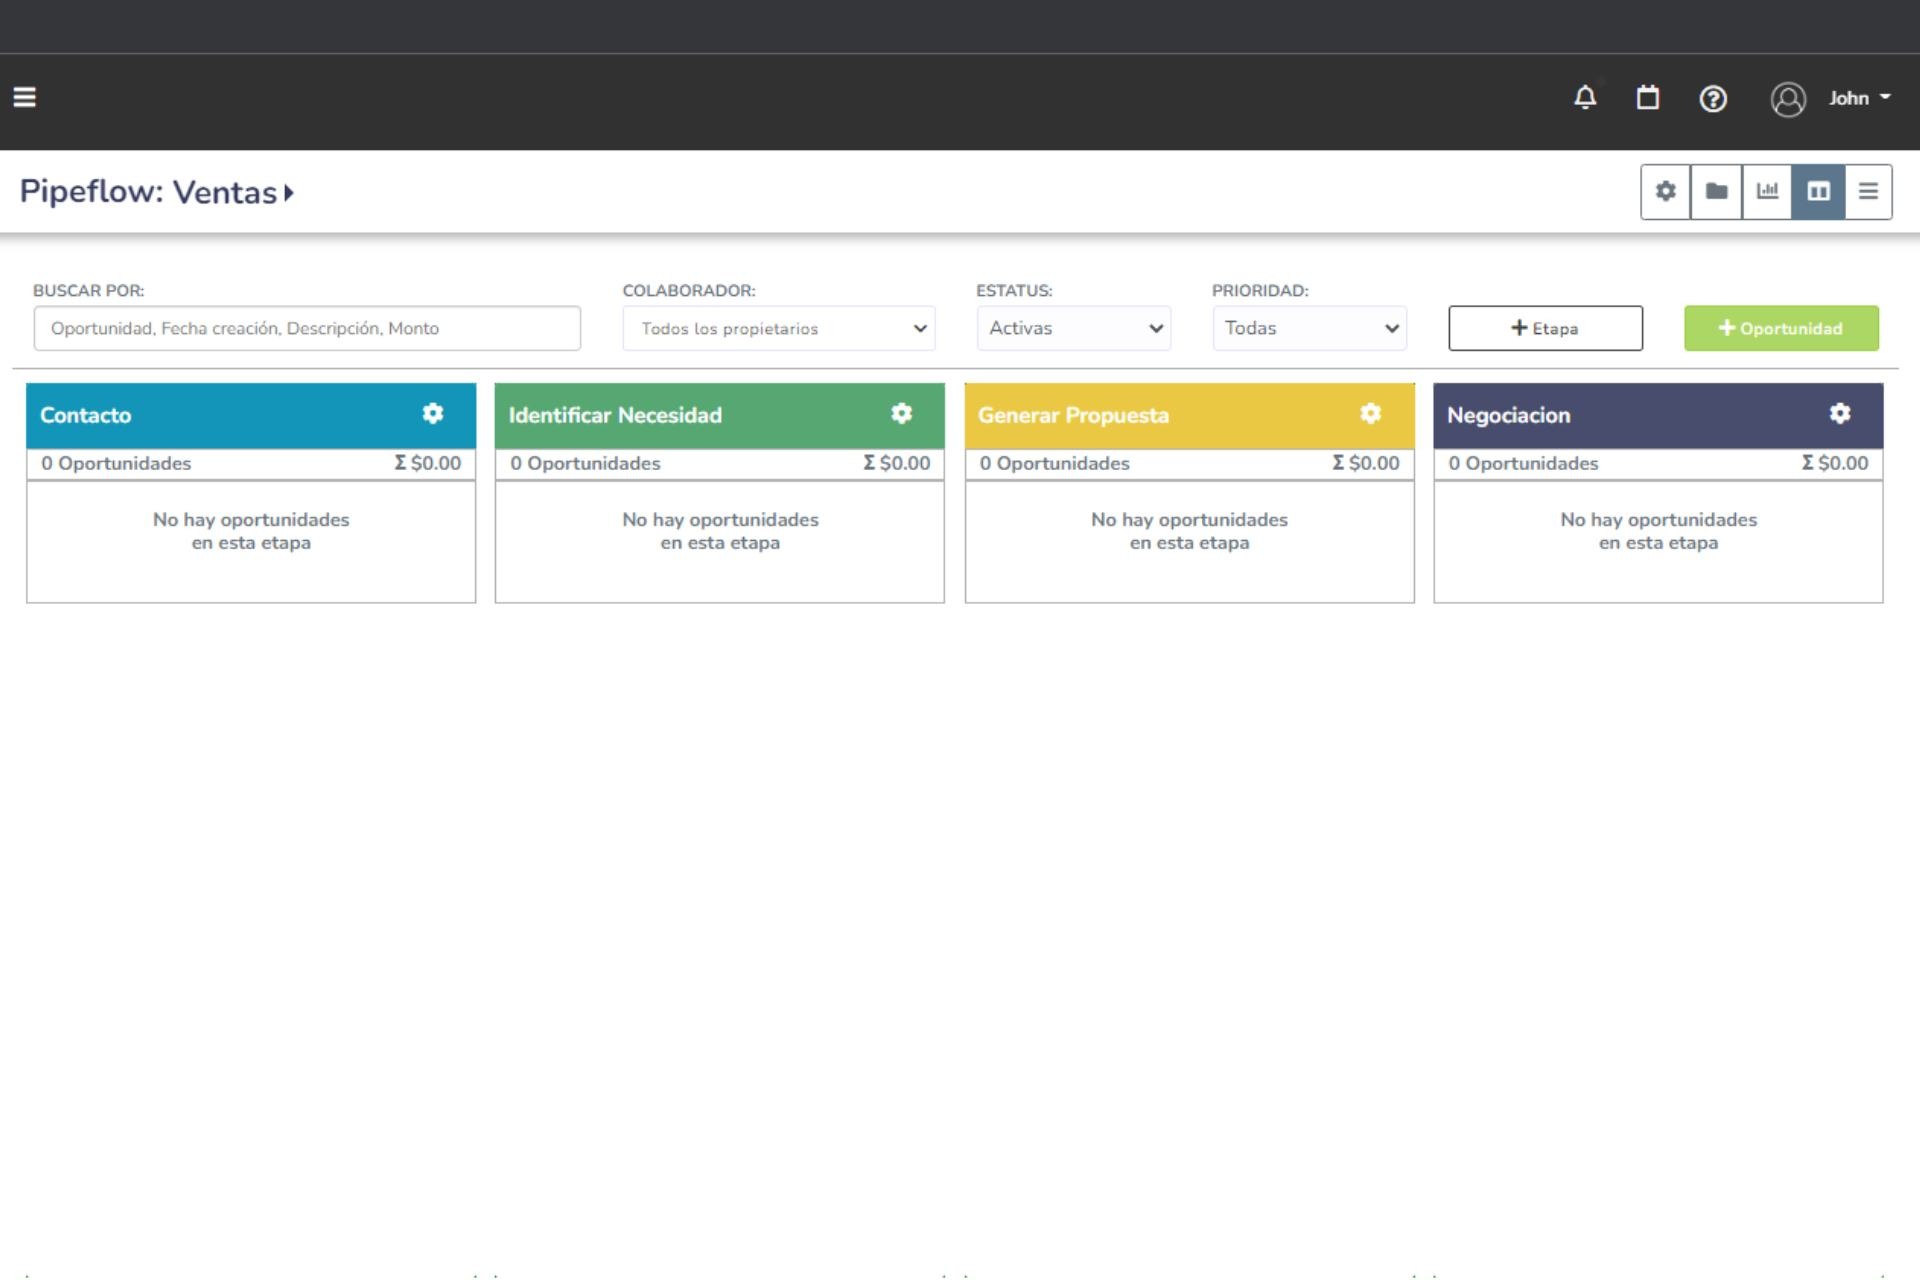Open Identificar Necesidad stage gear

(901, 414)
